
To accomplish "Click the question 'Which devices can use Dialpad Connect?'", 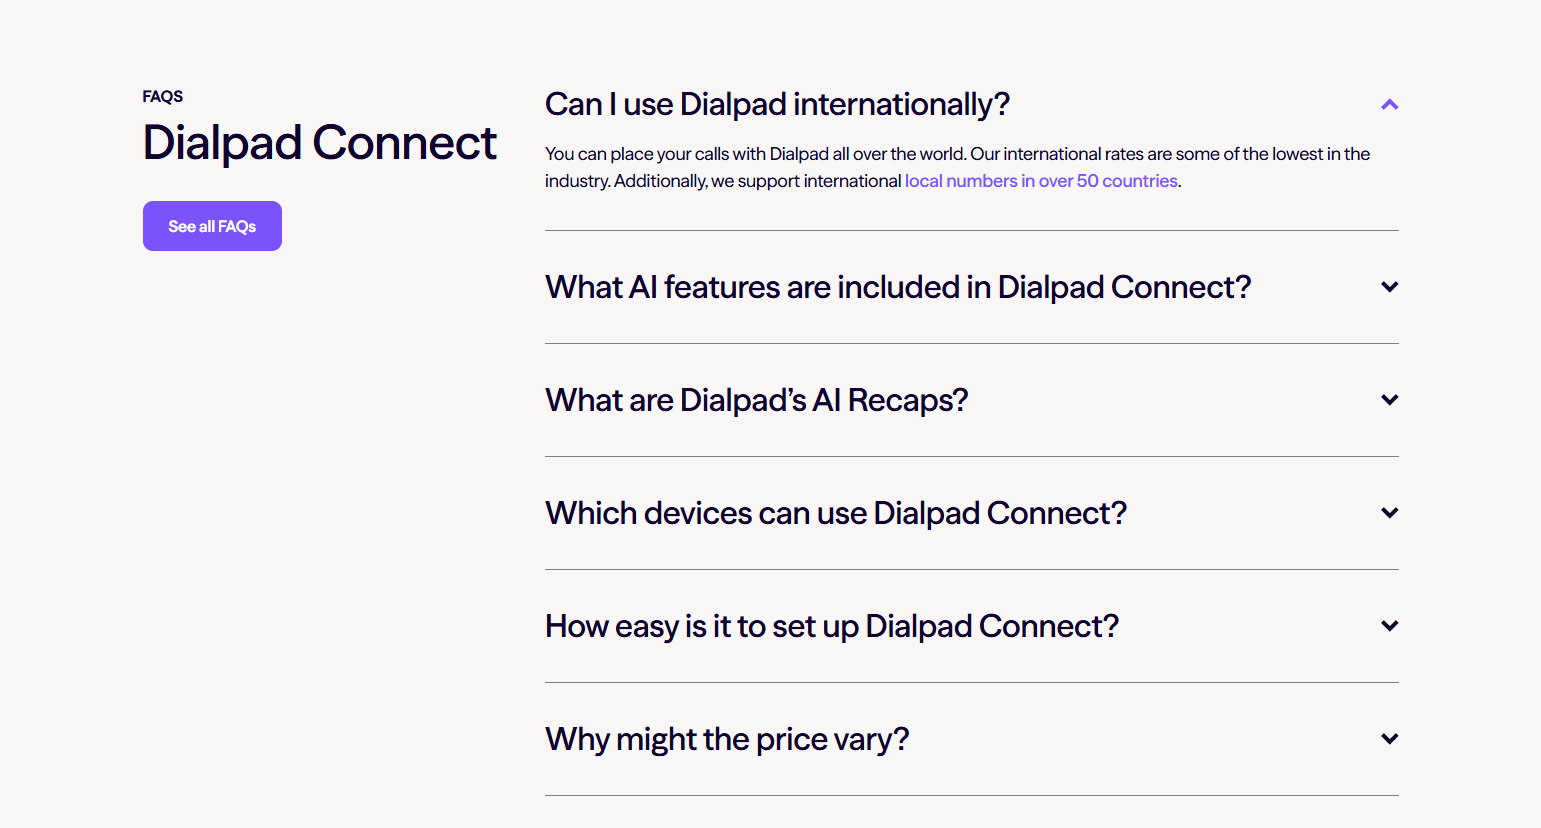I will pos(835,512).
